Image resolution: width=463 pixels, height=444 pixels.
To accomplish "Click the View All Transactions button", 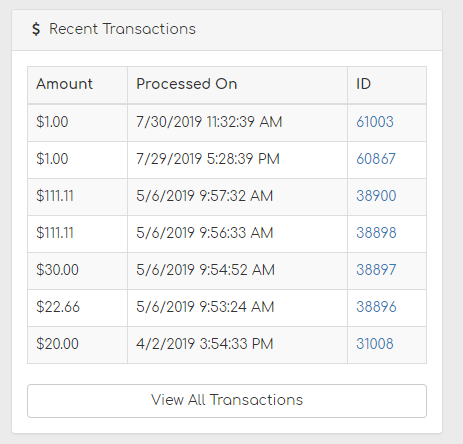I will (227, 401).
